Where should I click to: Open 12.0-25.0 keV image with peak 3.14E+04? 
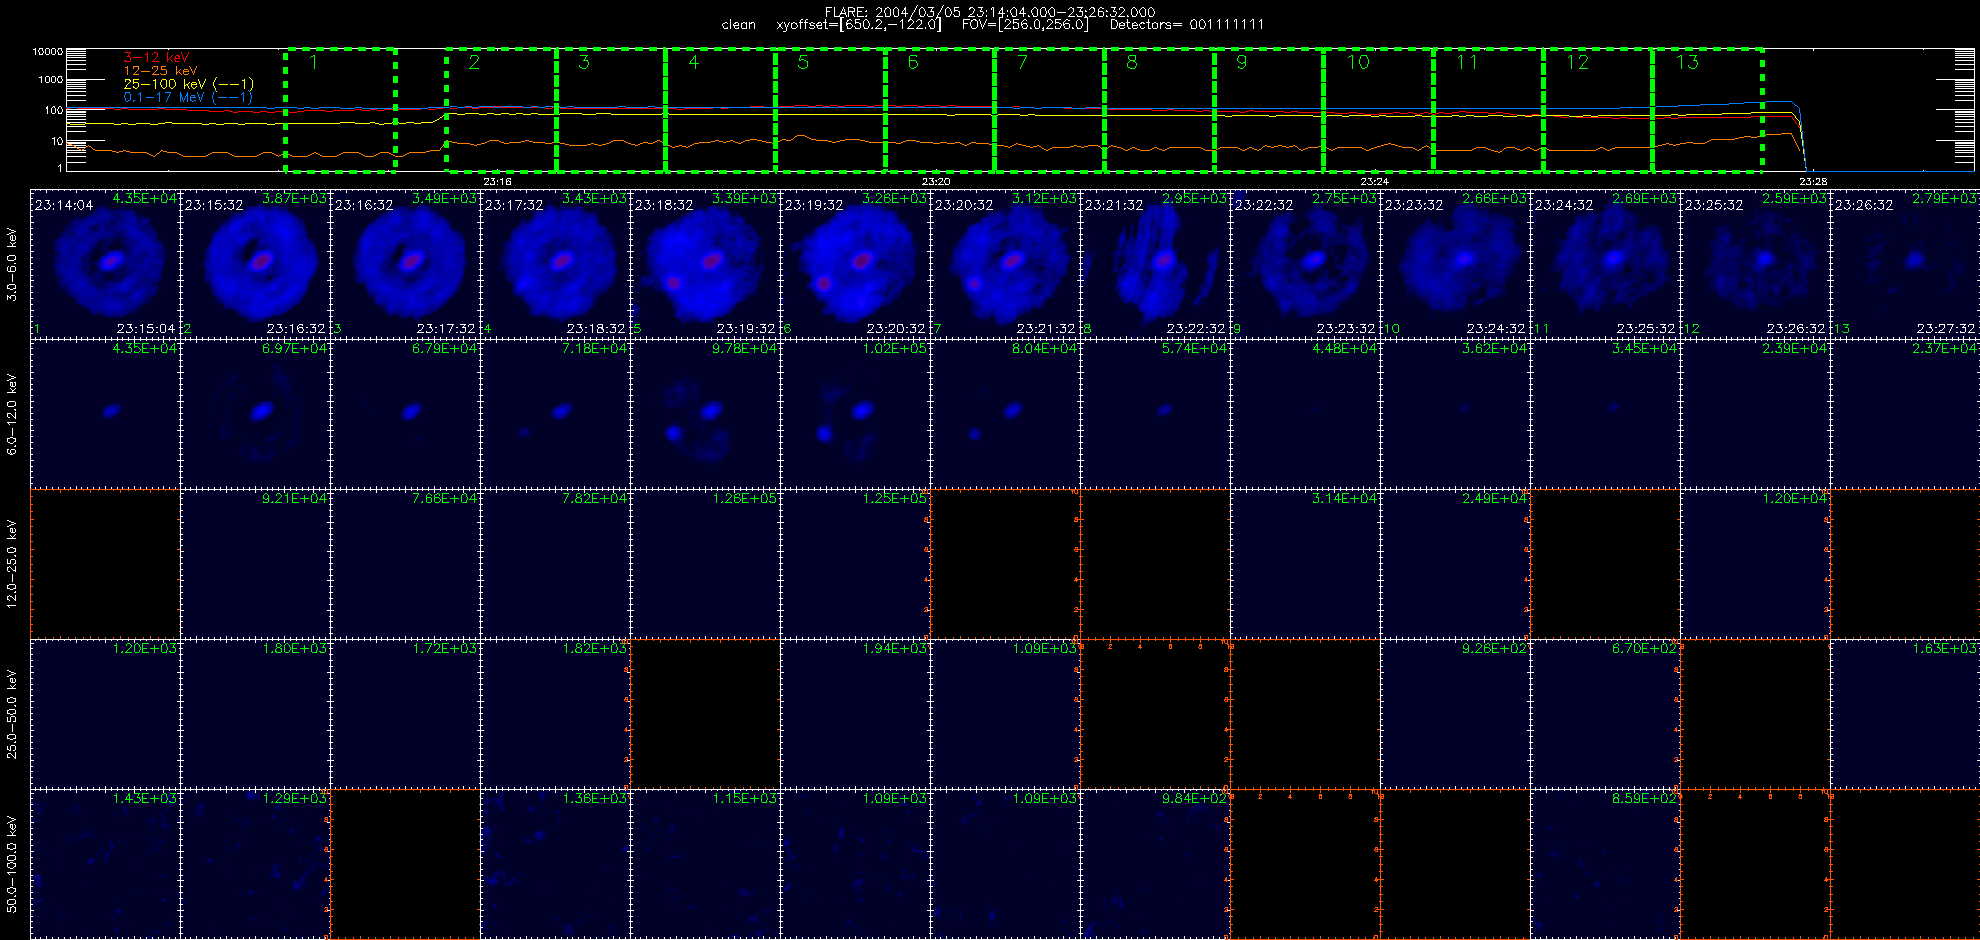click(1306, 564)
